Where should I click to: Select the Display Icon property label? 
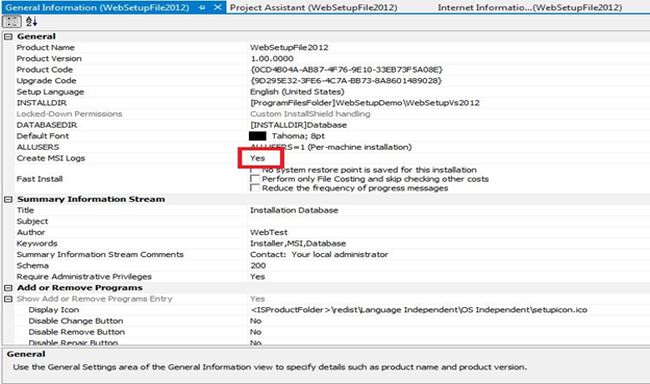click(53, 310)
